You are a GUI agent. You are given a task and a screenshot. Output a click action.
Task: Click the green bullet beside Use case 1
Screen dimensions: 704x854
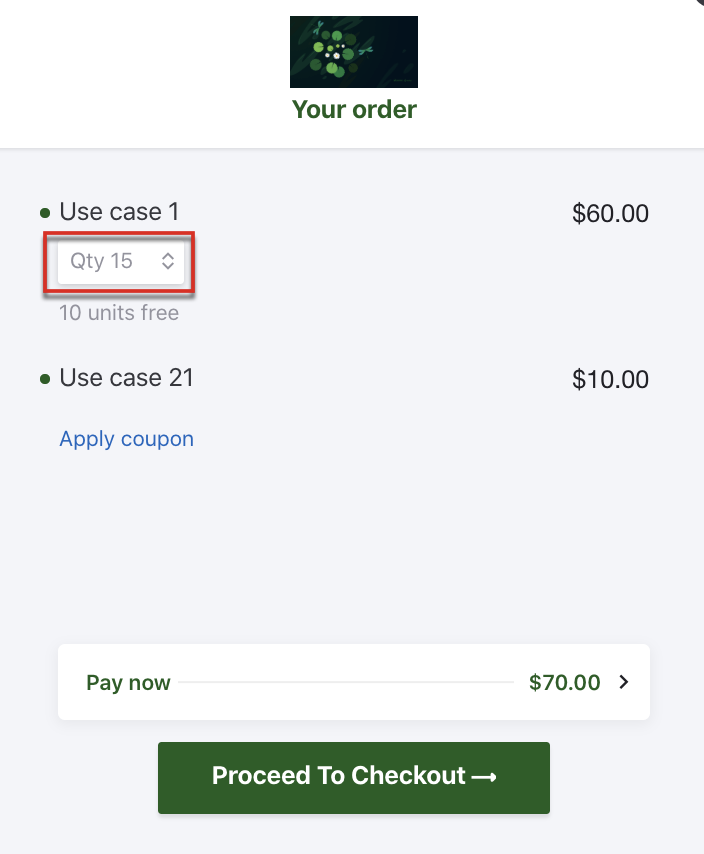coord(45,213)
